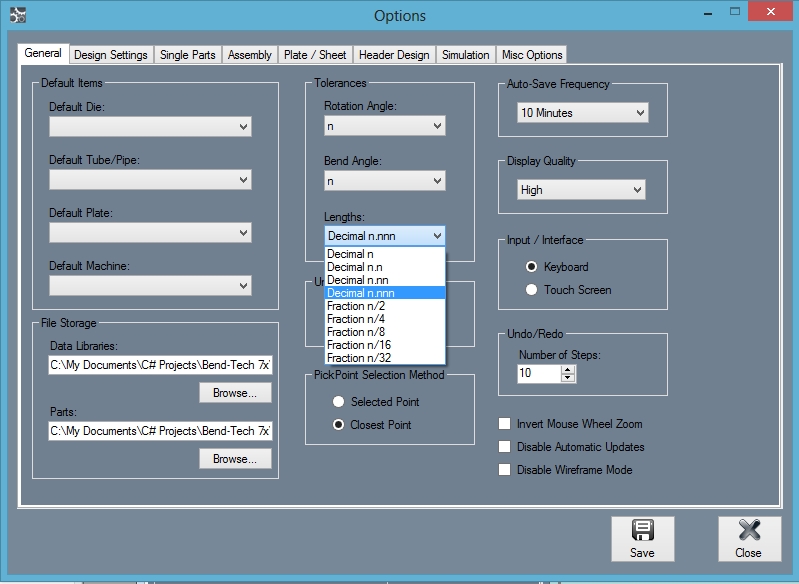
Task: Choose Decimal n.nn length option
Action: click(360, 280)
